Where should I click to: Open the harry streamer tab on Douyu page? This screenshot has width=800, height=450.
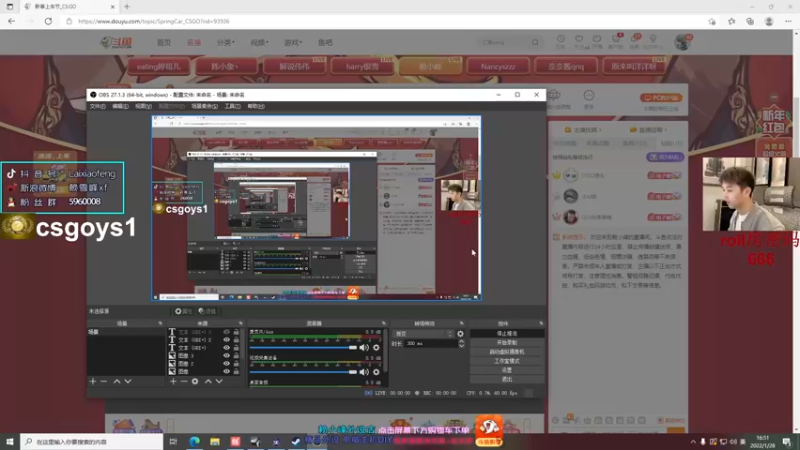[363, 66]
